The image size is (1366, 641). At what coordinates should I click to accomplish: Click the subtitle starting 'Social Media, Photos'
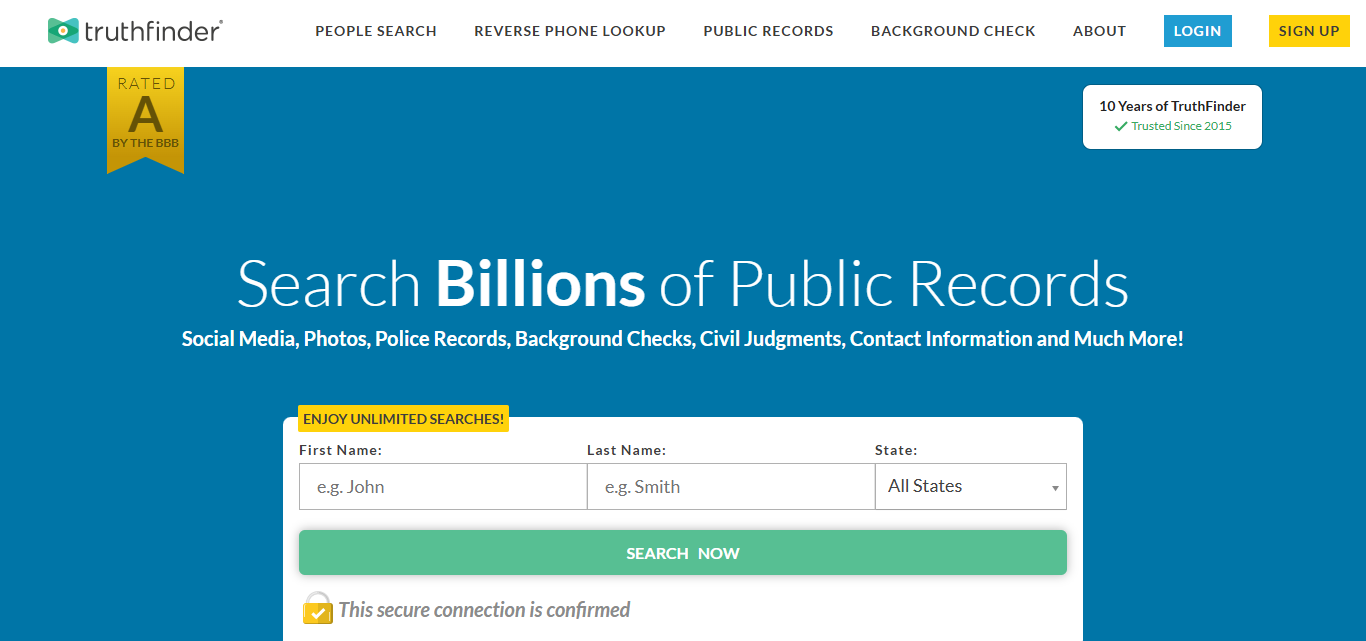(x=683, y=339)
